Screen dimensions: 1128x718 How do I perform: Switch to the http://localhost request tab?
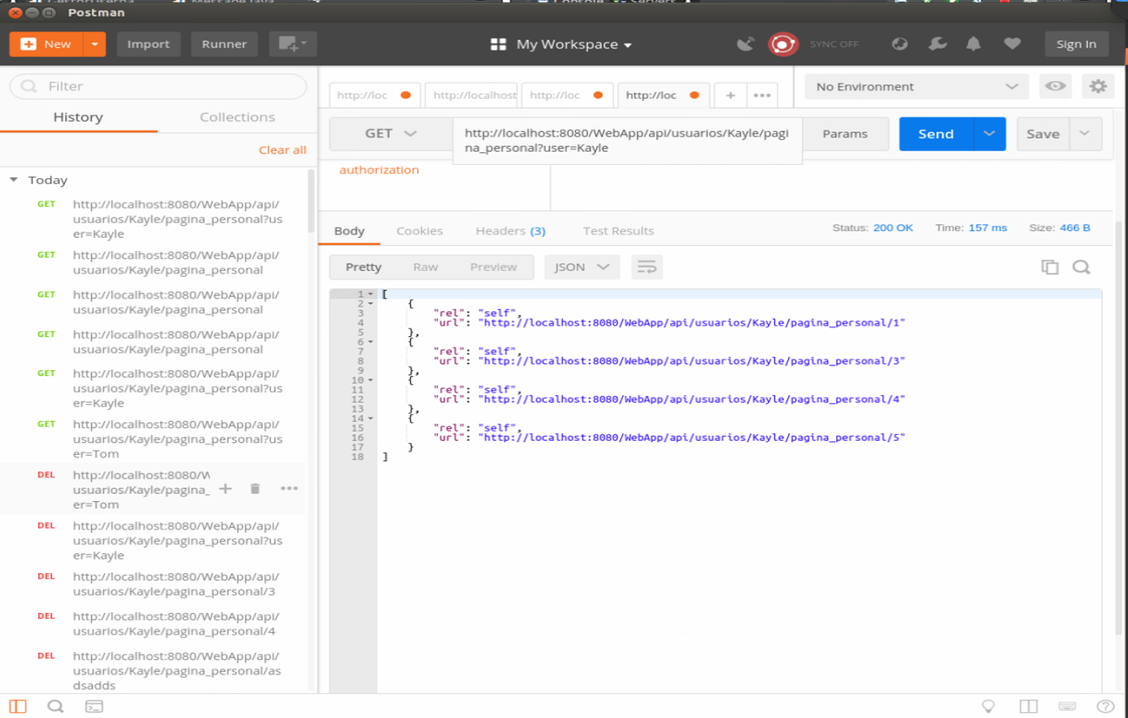click(x=473, y=95)
